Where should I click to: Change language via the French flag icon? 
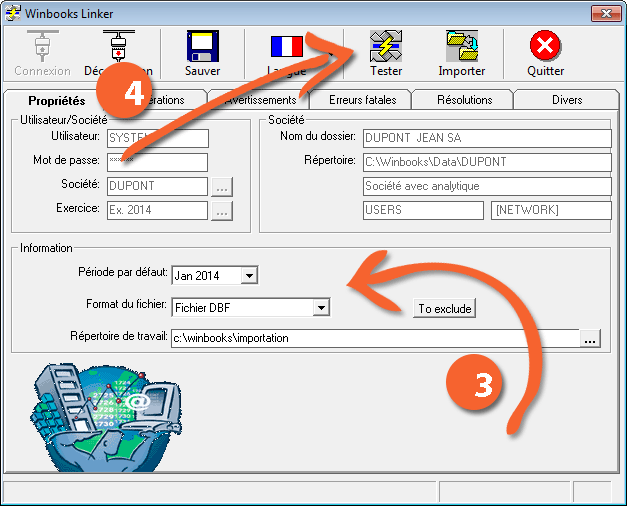coord(287,46)
